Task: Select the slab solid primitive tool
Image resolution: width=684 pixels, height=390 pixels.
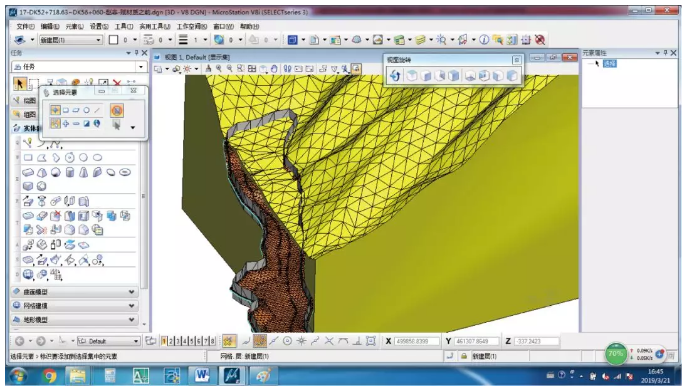Action: 28,172
